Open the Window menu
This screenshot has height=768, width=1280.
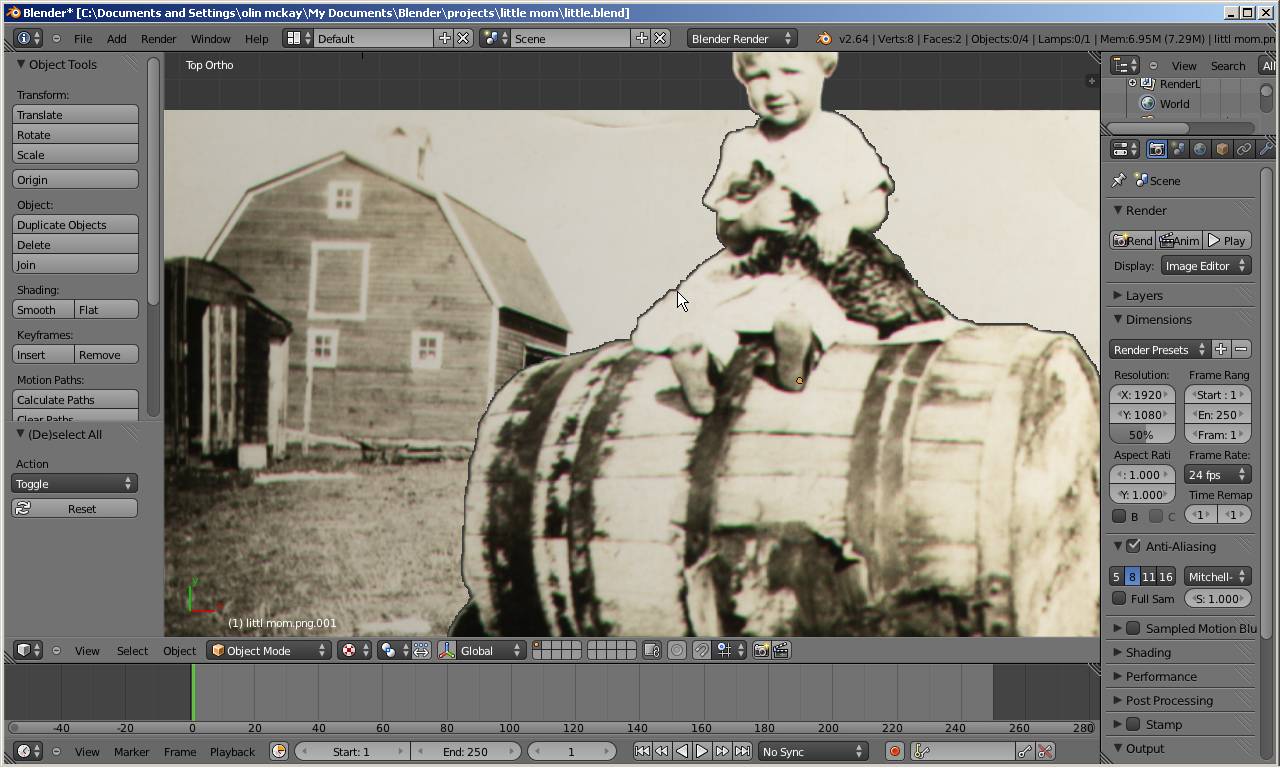point(211,38)
